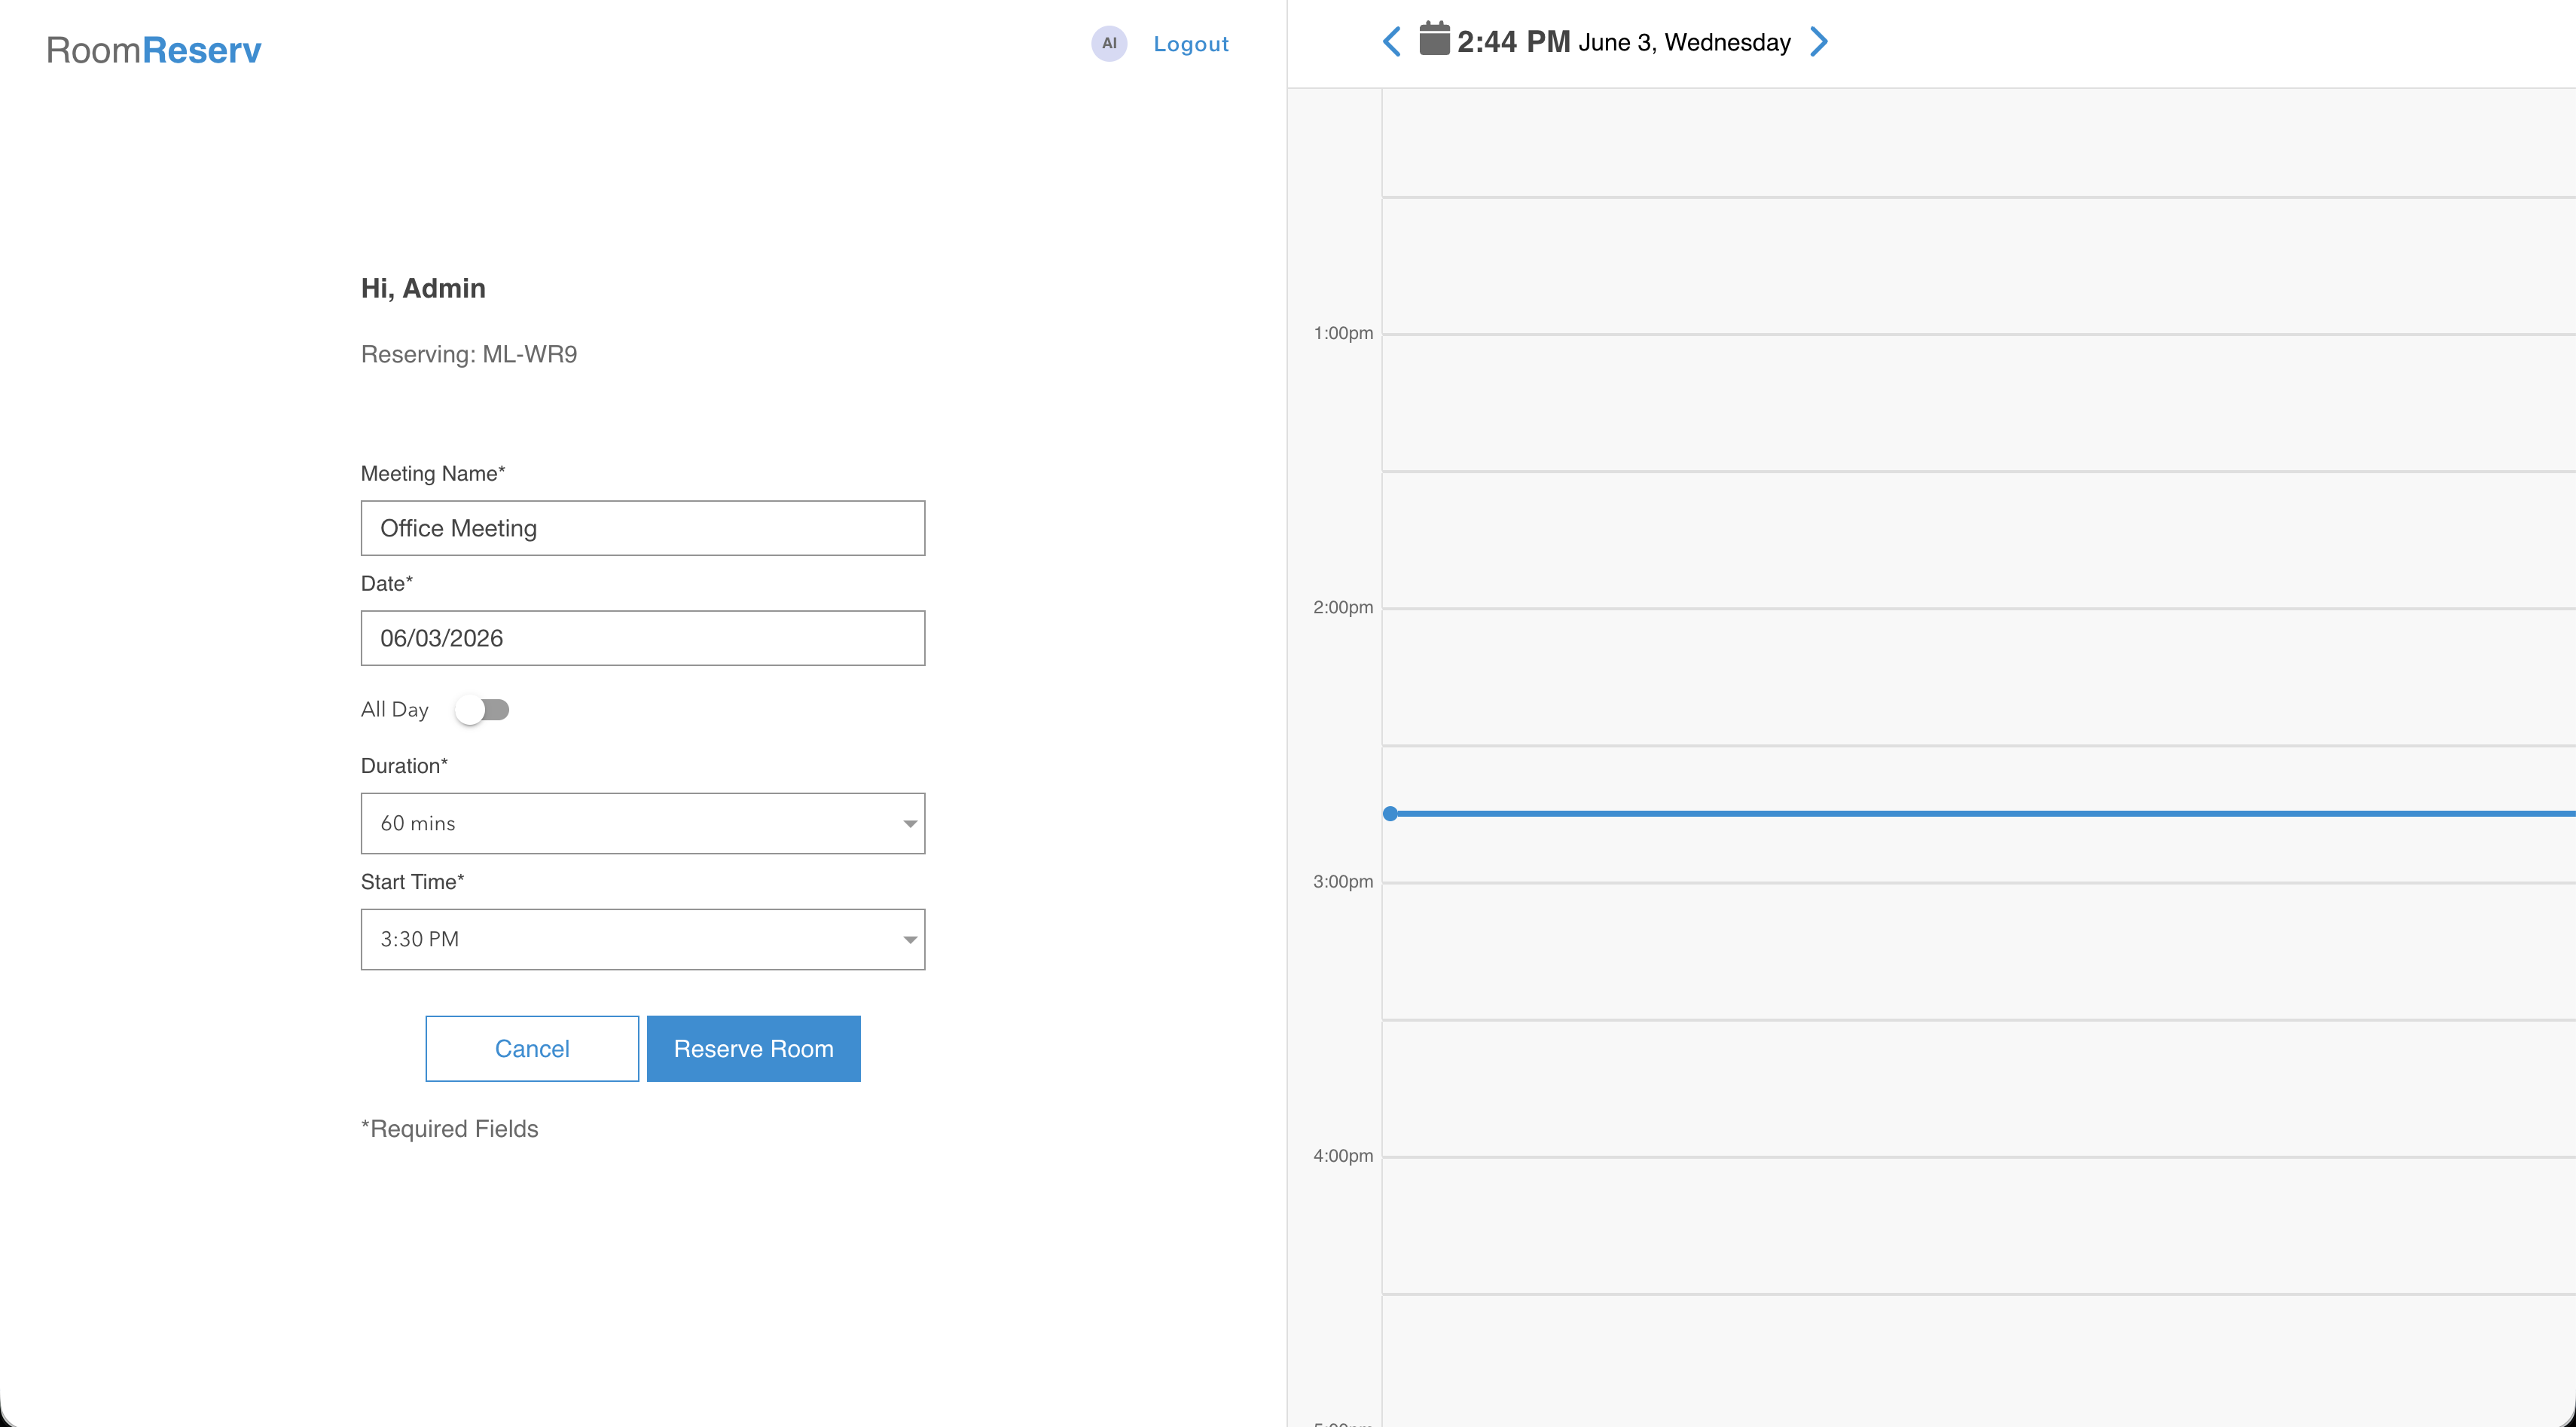Click the Meeting Name input field
The height and width of the screenshot is (1427, 2576).
(643, 528)
